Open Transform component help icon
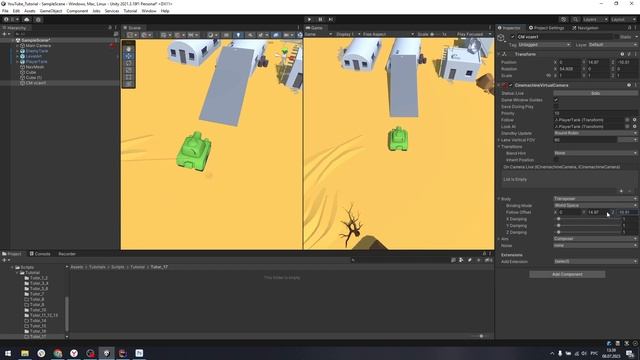This screenshot has height=360, width=640. click(622, 54)
